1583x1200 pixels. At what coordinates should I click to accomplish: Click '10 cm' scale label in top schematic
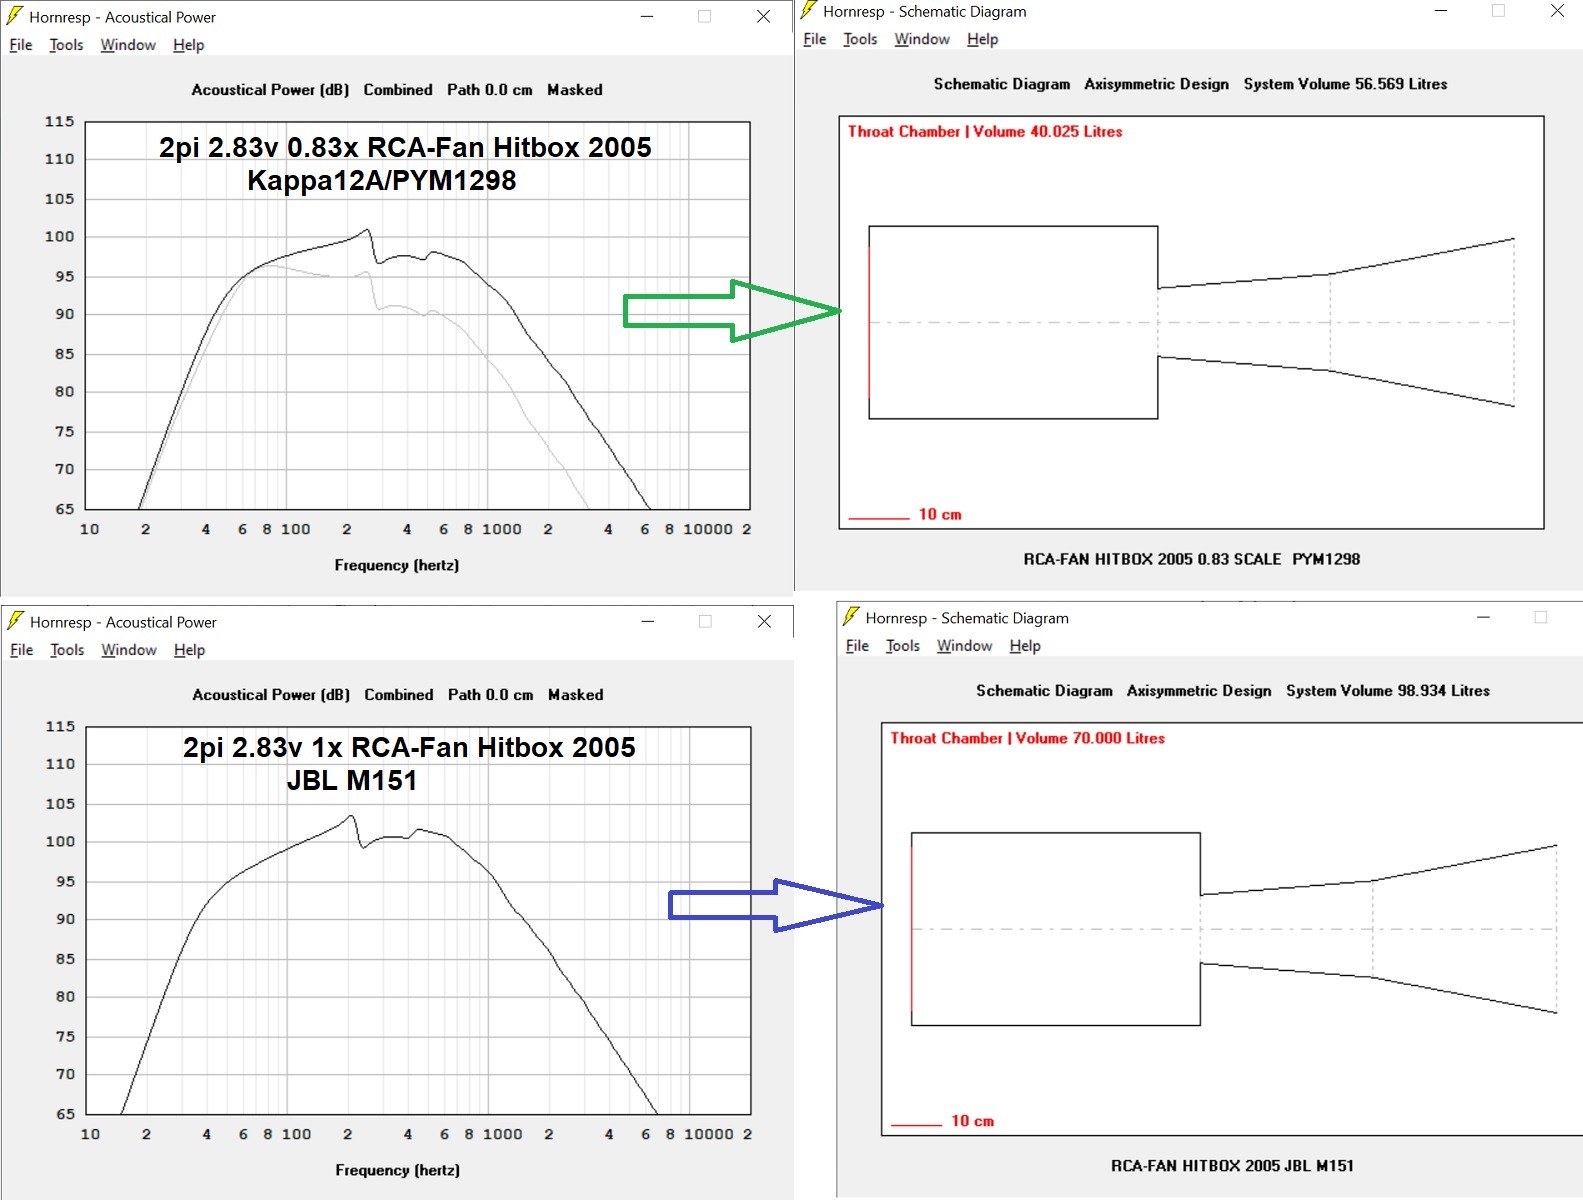tap(940, 514)
